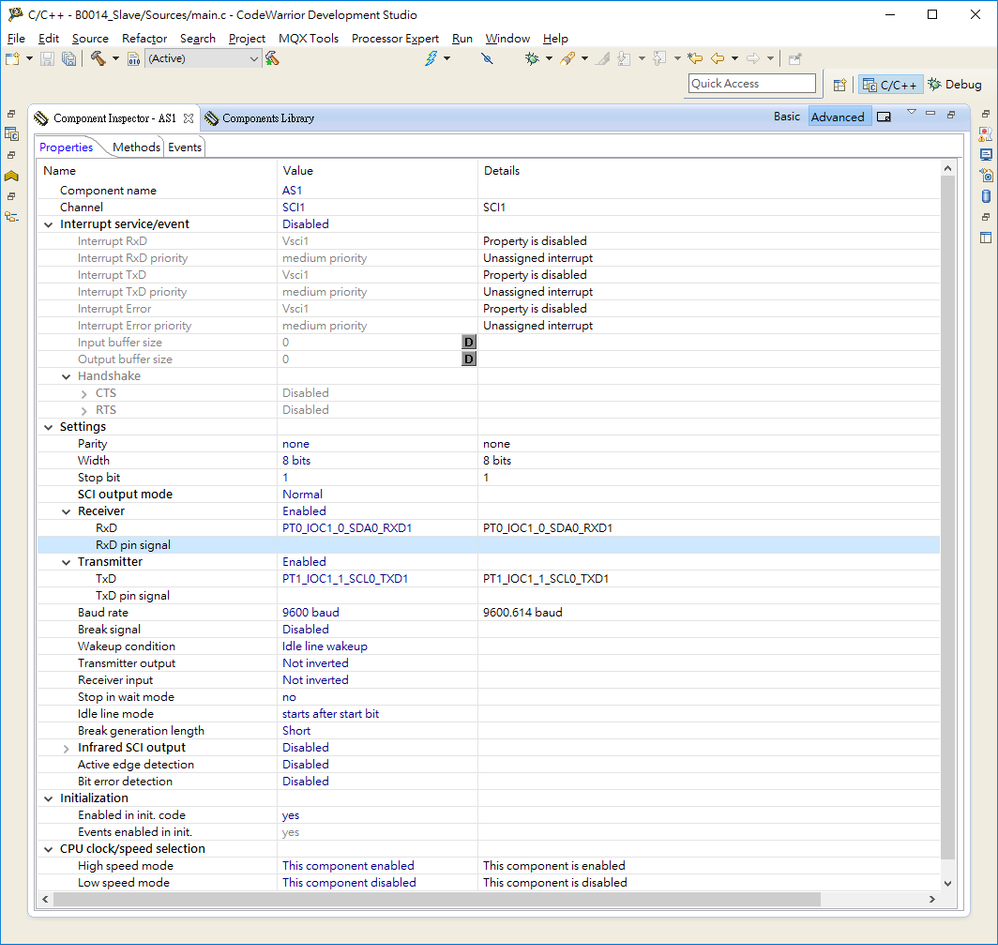Click the Quick Access search field
Image resolution: width=998 pixels, height=945 pixels.
tap(752, 83)
